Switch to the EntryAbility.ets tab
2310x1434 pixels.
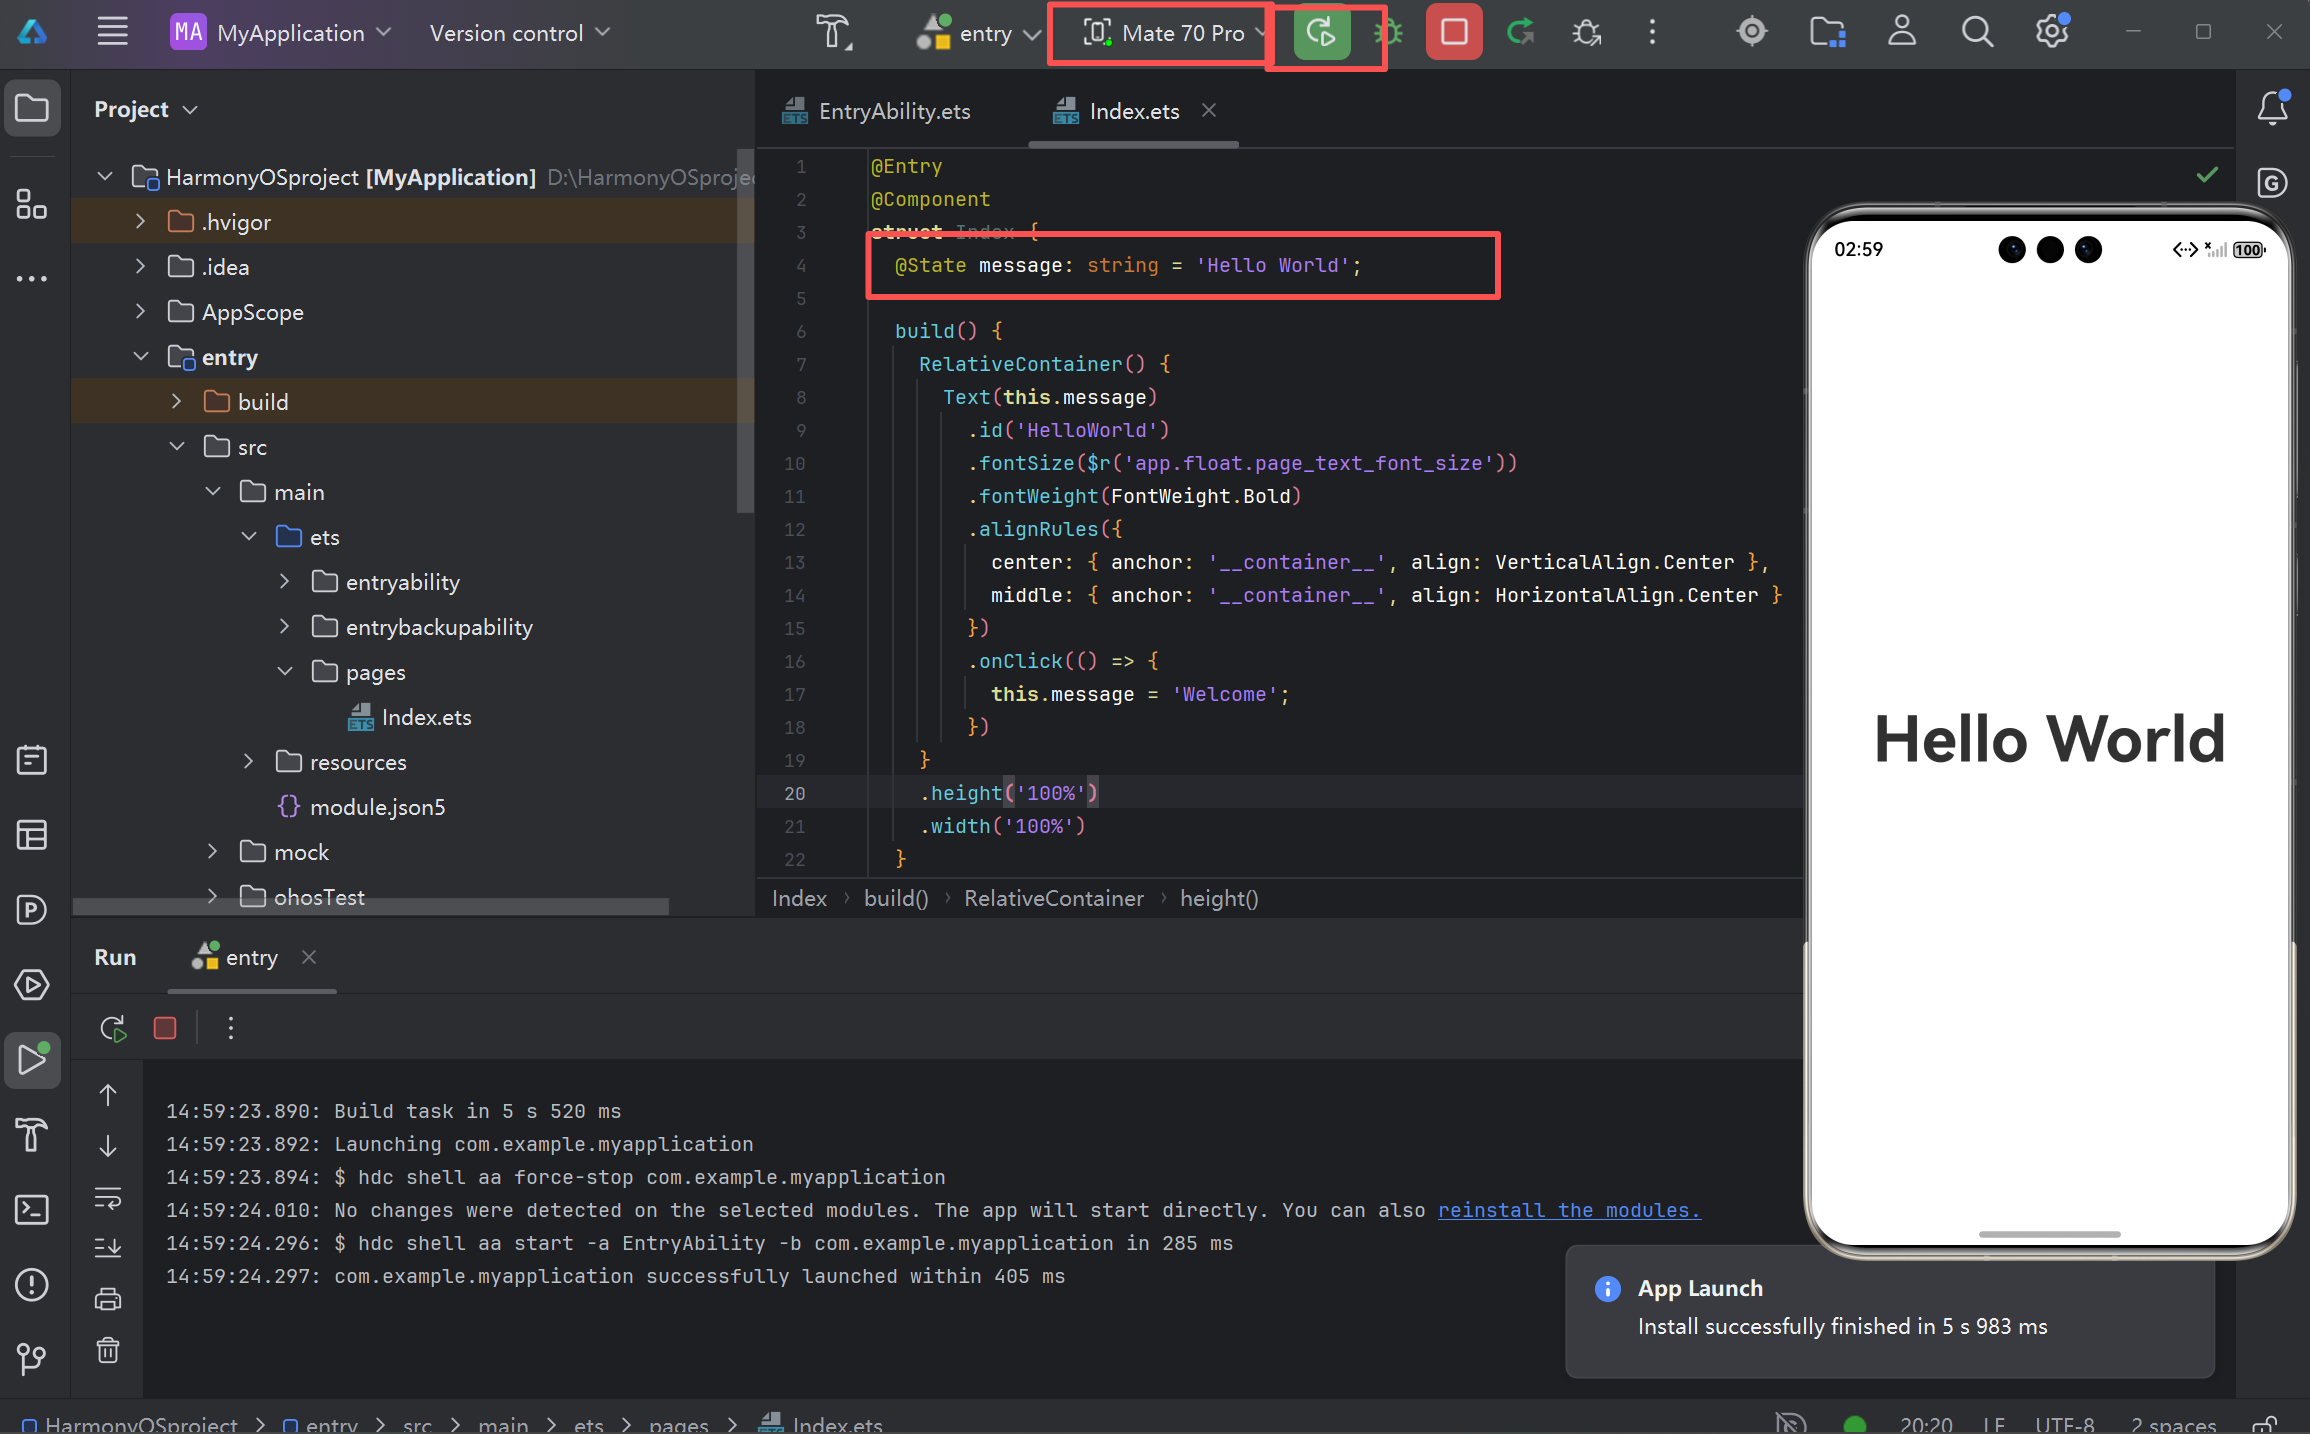893,111
